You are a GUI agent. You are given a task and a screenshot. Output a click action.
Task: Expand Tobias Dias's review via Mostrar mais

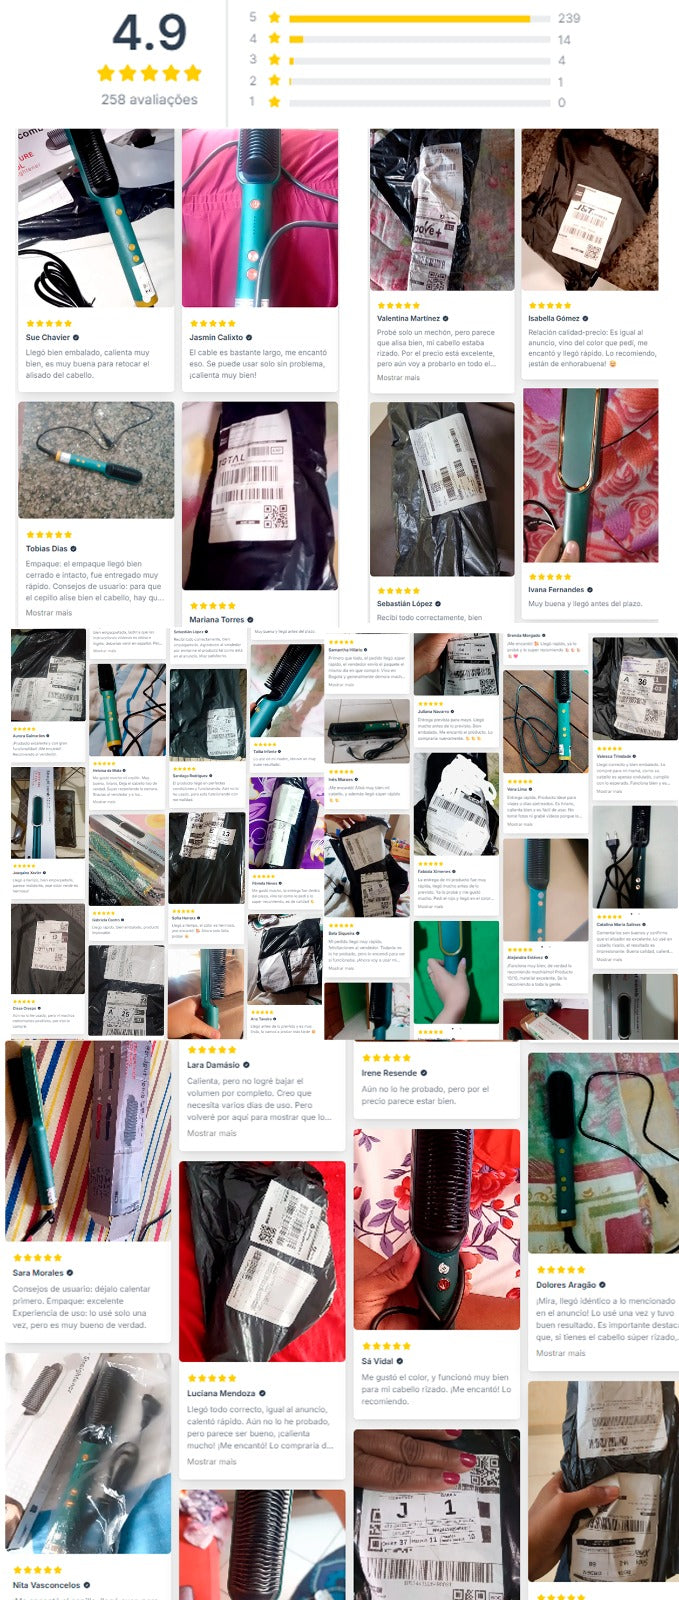[x=48, y=613]
